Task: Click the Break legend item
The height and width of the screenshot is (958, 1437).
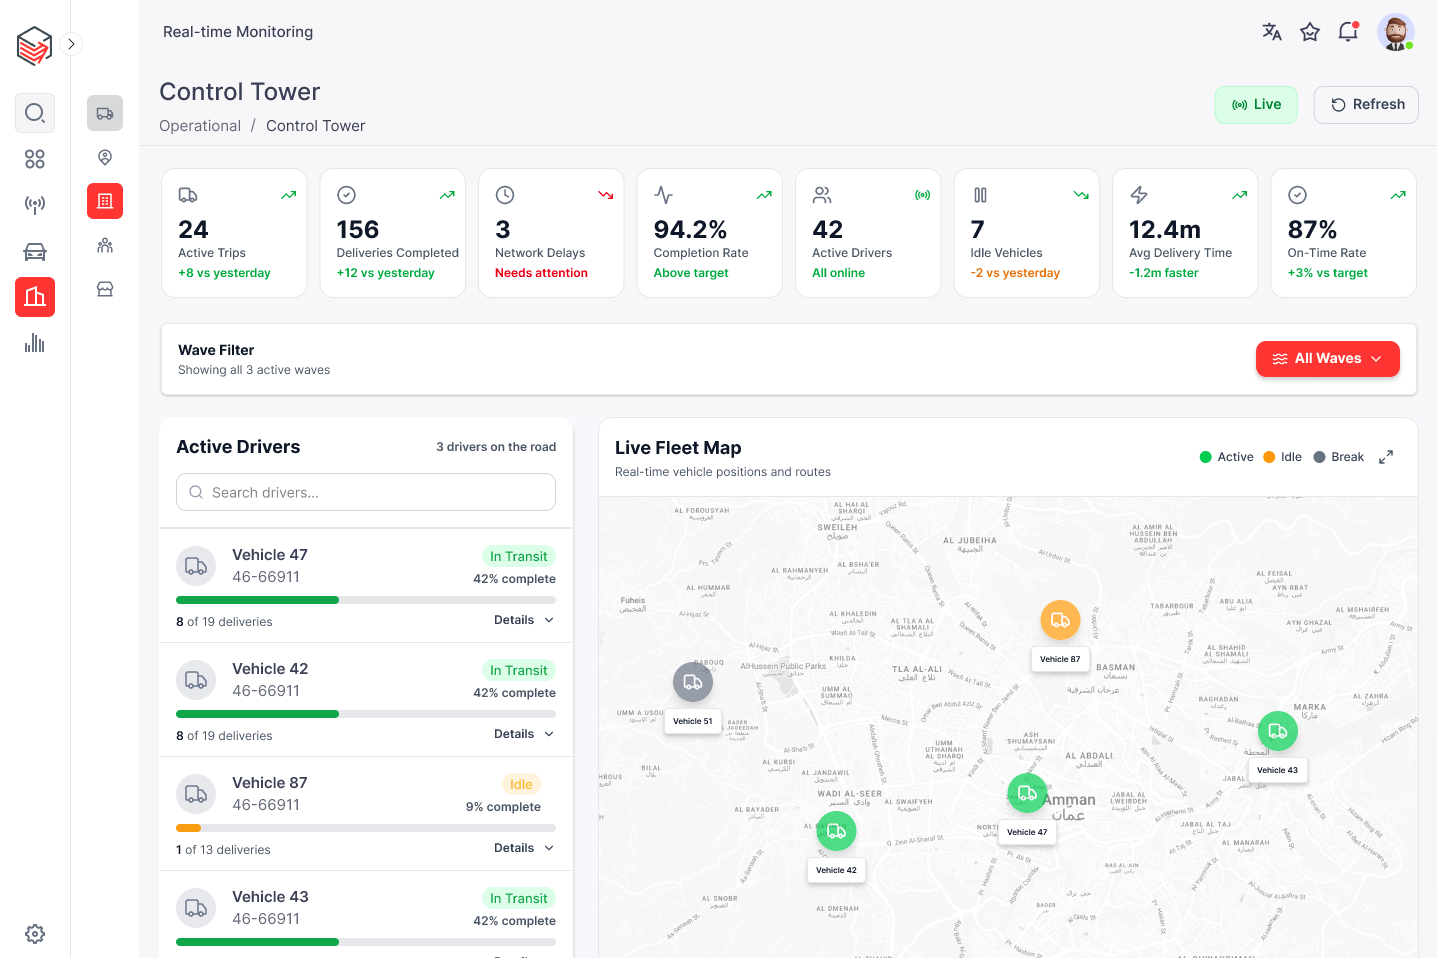Action: pos(1338,457)
